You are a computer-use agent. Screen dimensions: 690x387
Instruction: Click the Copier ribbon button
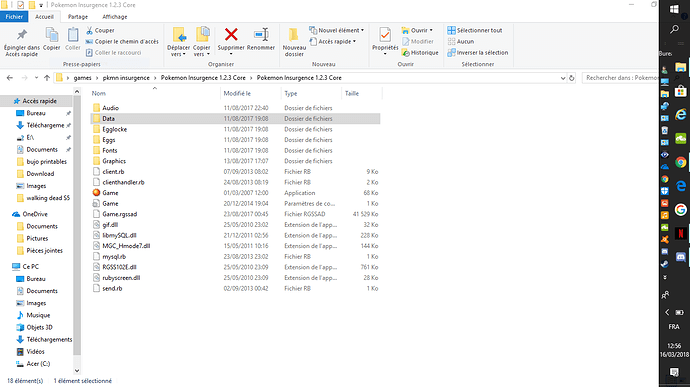tap(51, 40)
